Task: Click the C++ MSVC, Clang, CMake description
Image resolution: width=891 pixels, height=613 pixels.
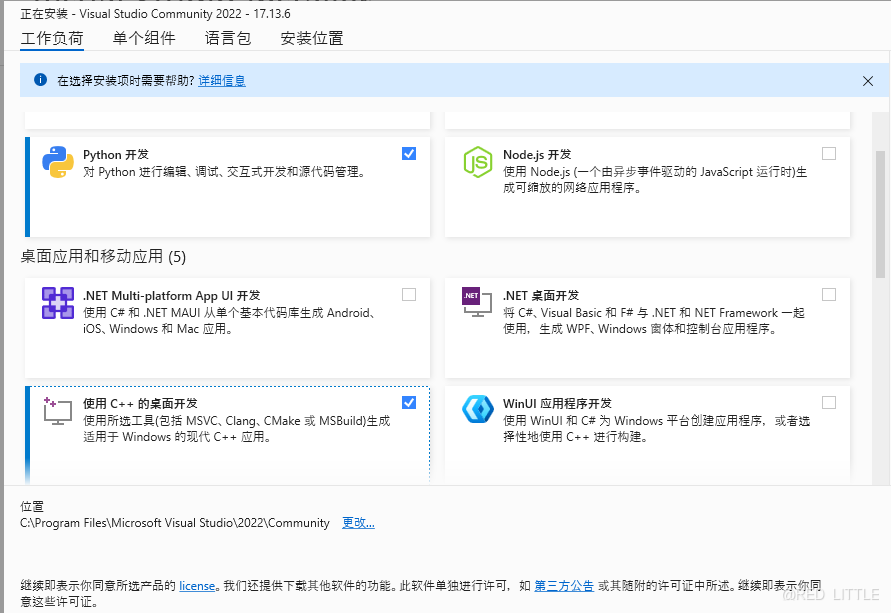Action: [237, 428]
